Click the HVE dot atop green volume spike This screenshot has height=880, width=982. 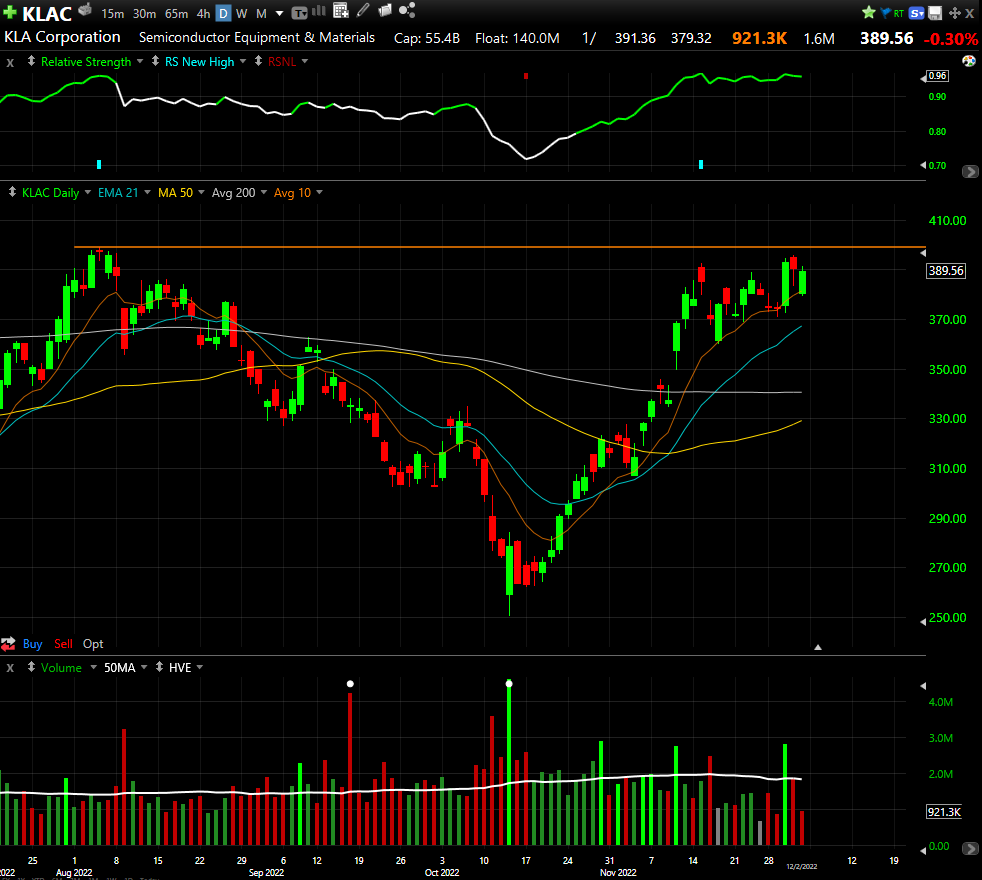(x=509, y=683)
